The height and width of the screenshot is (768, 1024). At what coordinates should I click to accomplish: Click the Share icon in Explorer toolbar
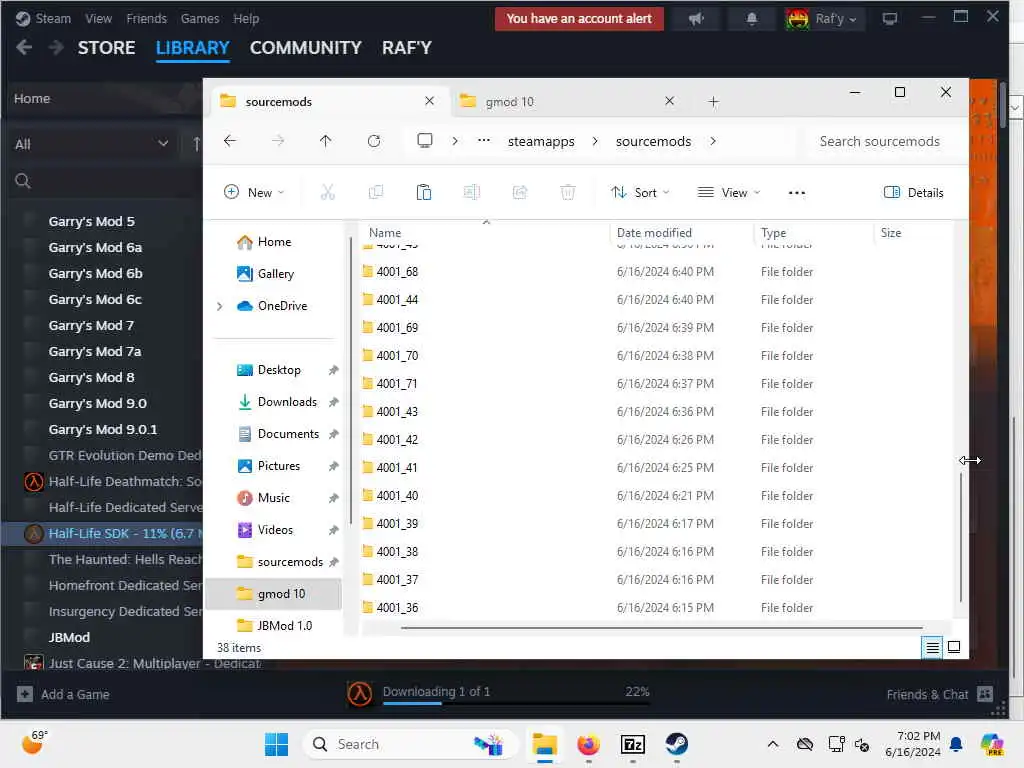[x=520, y=192]
